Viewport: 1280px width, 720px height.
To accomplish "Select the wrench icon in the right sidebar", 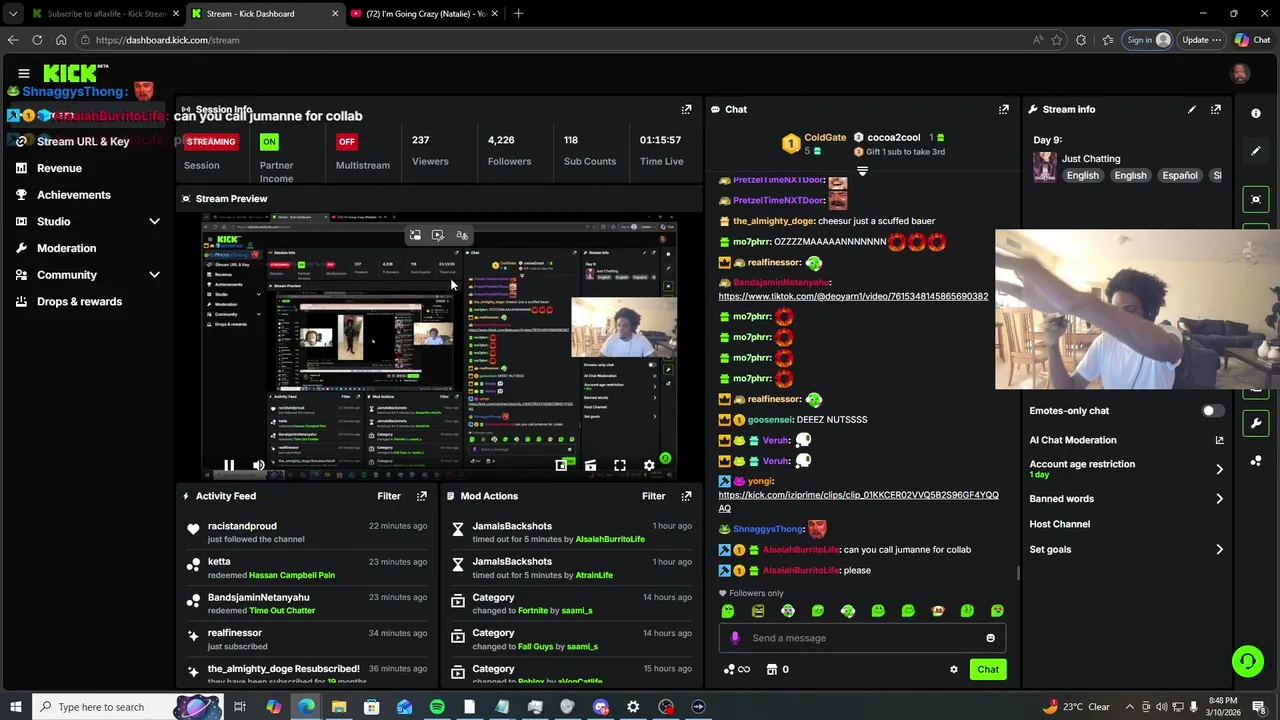I will (1256, 423).
